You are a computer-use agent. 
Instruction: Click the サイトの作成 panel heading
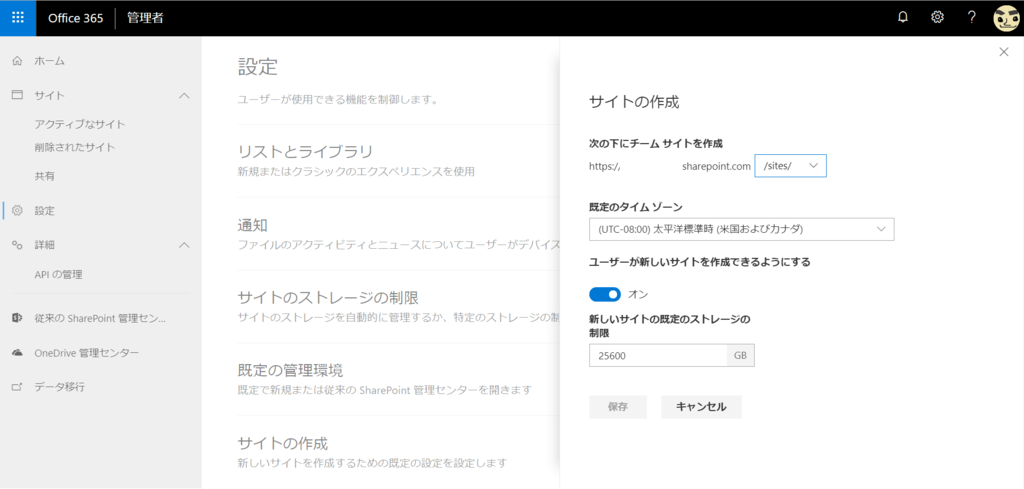tap(634, 102)
